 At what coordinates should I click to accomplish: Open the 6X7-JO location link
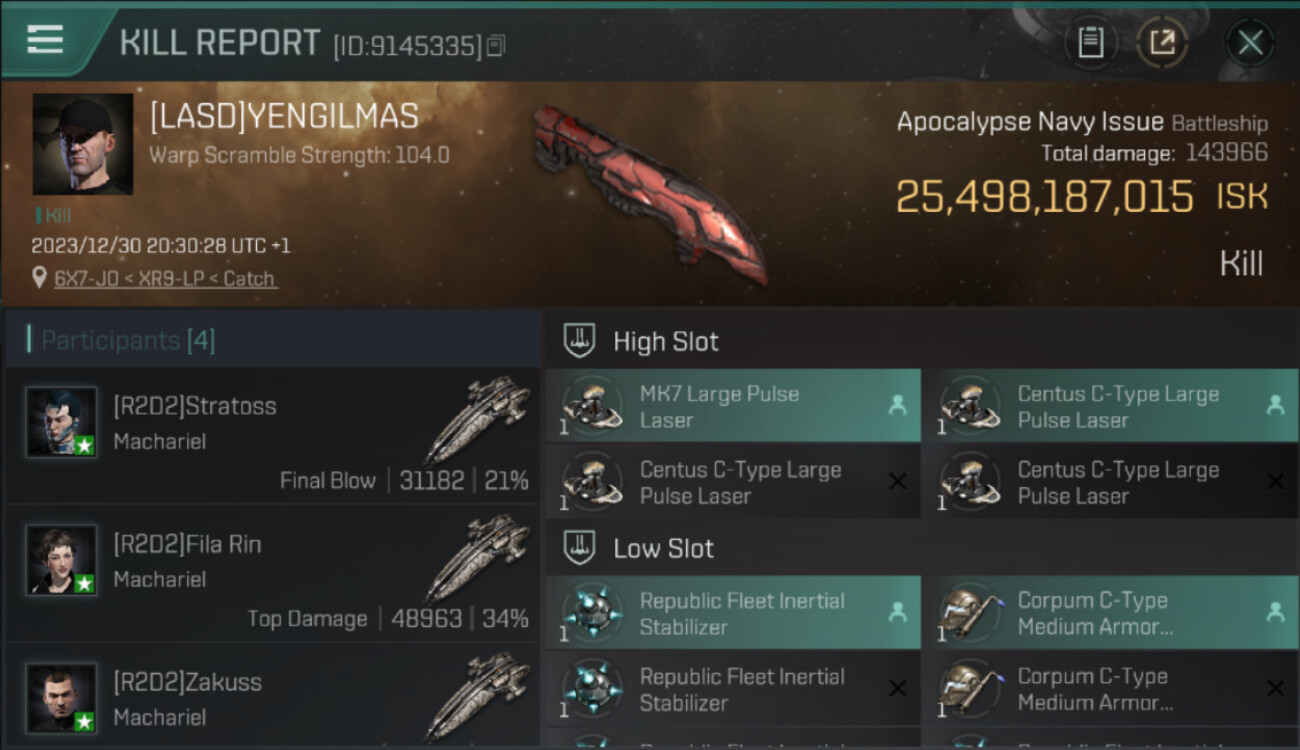point(165,279)
